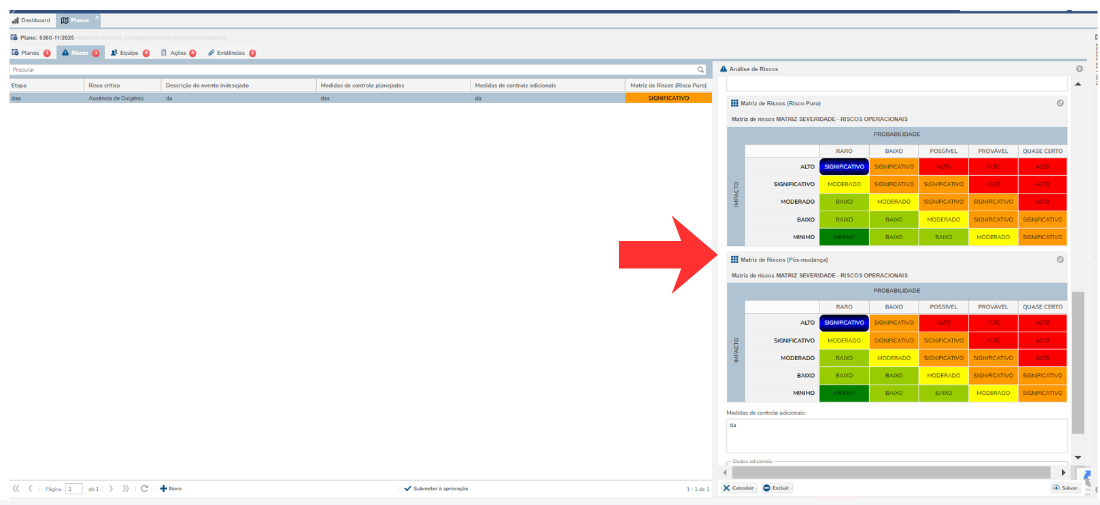Collapse the Análise de Riscos panel
Viewport: 1100px width, 505px height.
[x=1079, y=69]
